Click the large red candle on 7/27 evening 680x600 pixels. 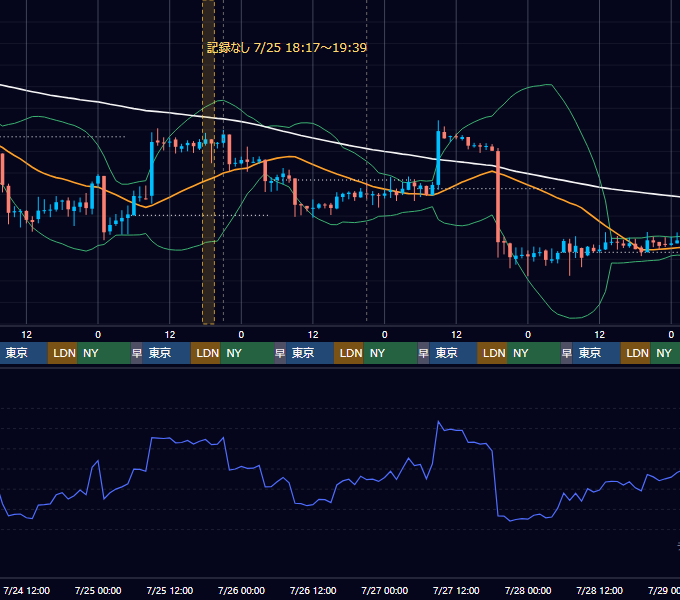click(498, 197)
